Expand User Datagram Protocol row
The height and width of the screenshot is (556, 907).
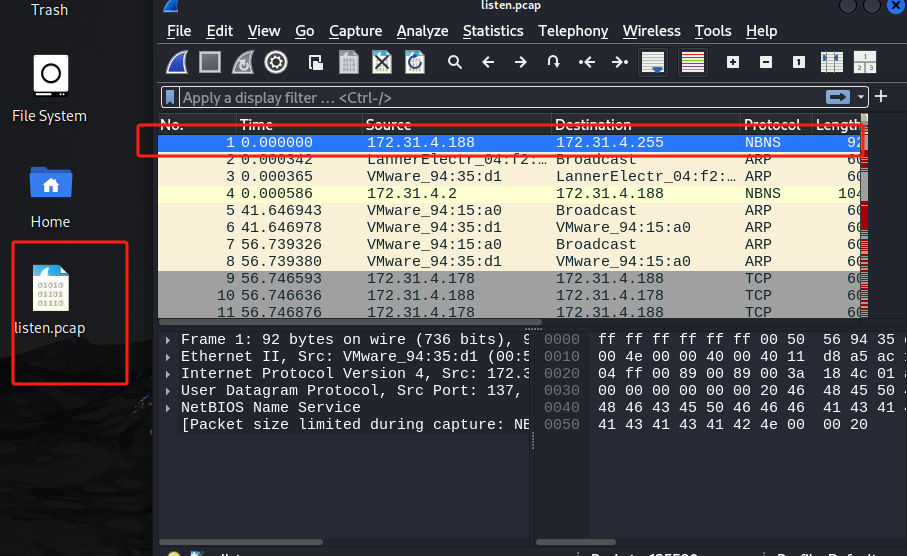point(168,391)
